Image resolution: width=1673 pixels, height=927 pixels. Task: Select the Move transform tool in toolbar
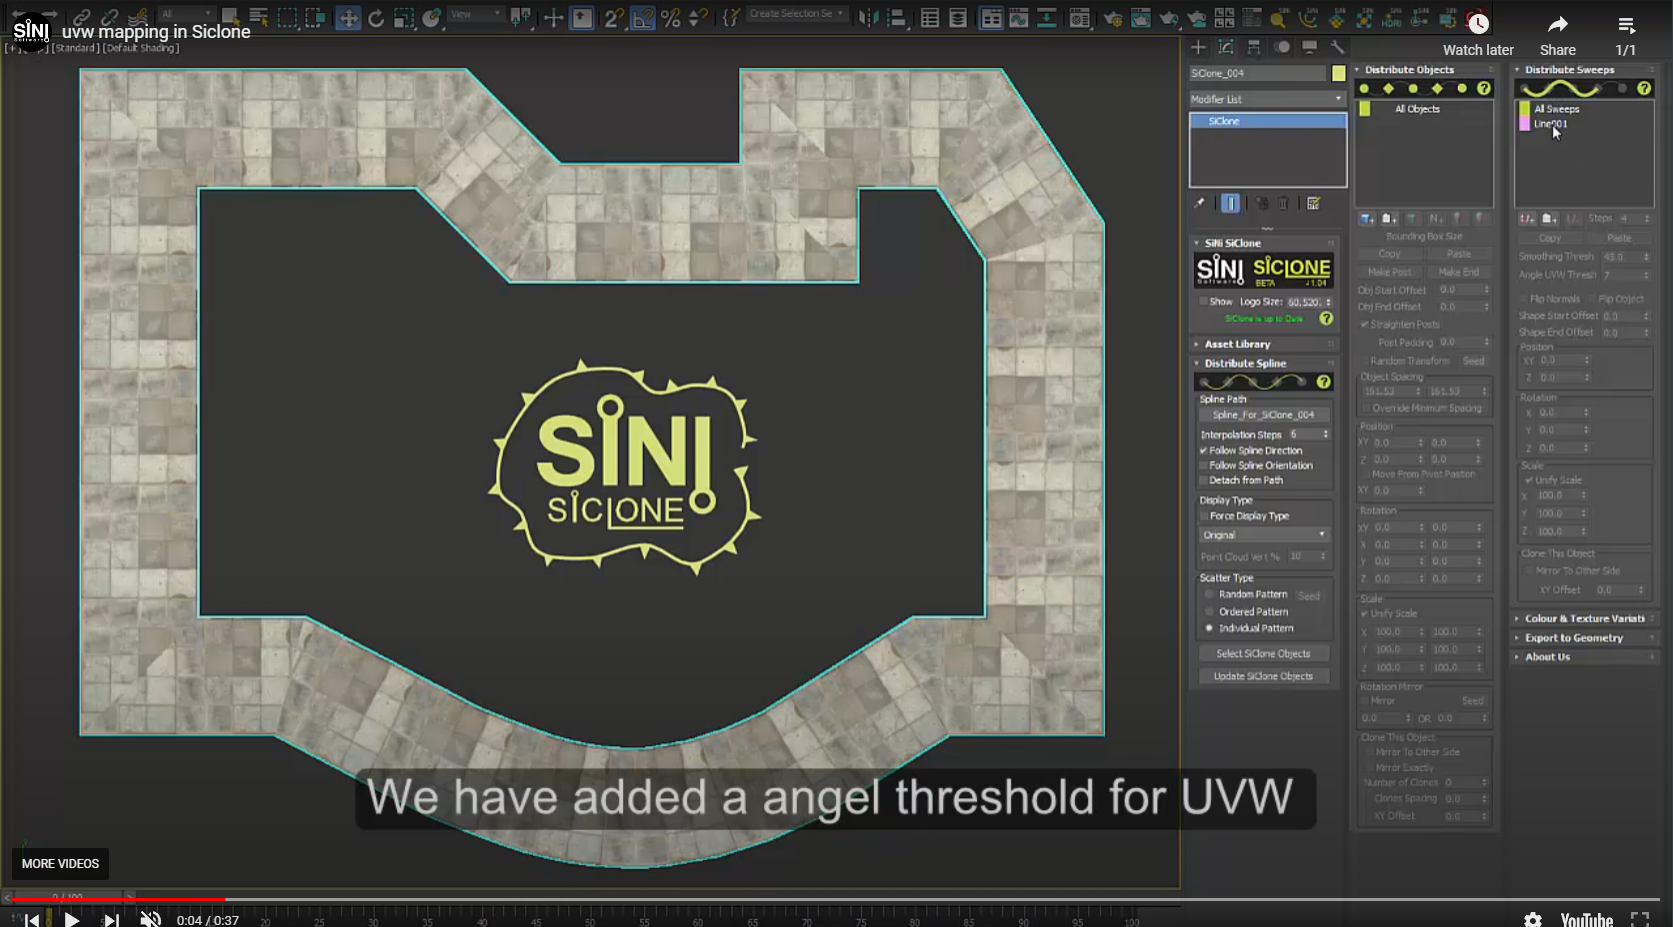(x=348, y=18)
